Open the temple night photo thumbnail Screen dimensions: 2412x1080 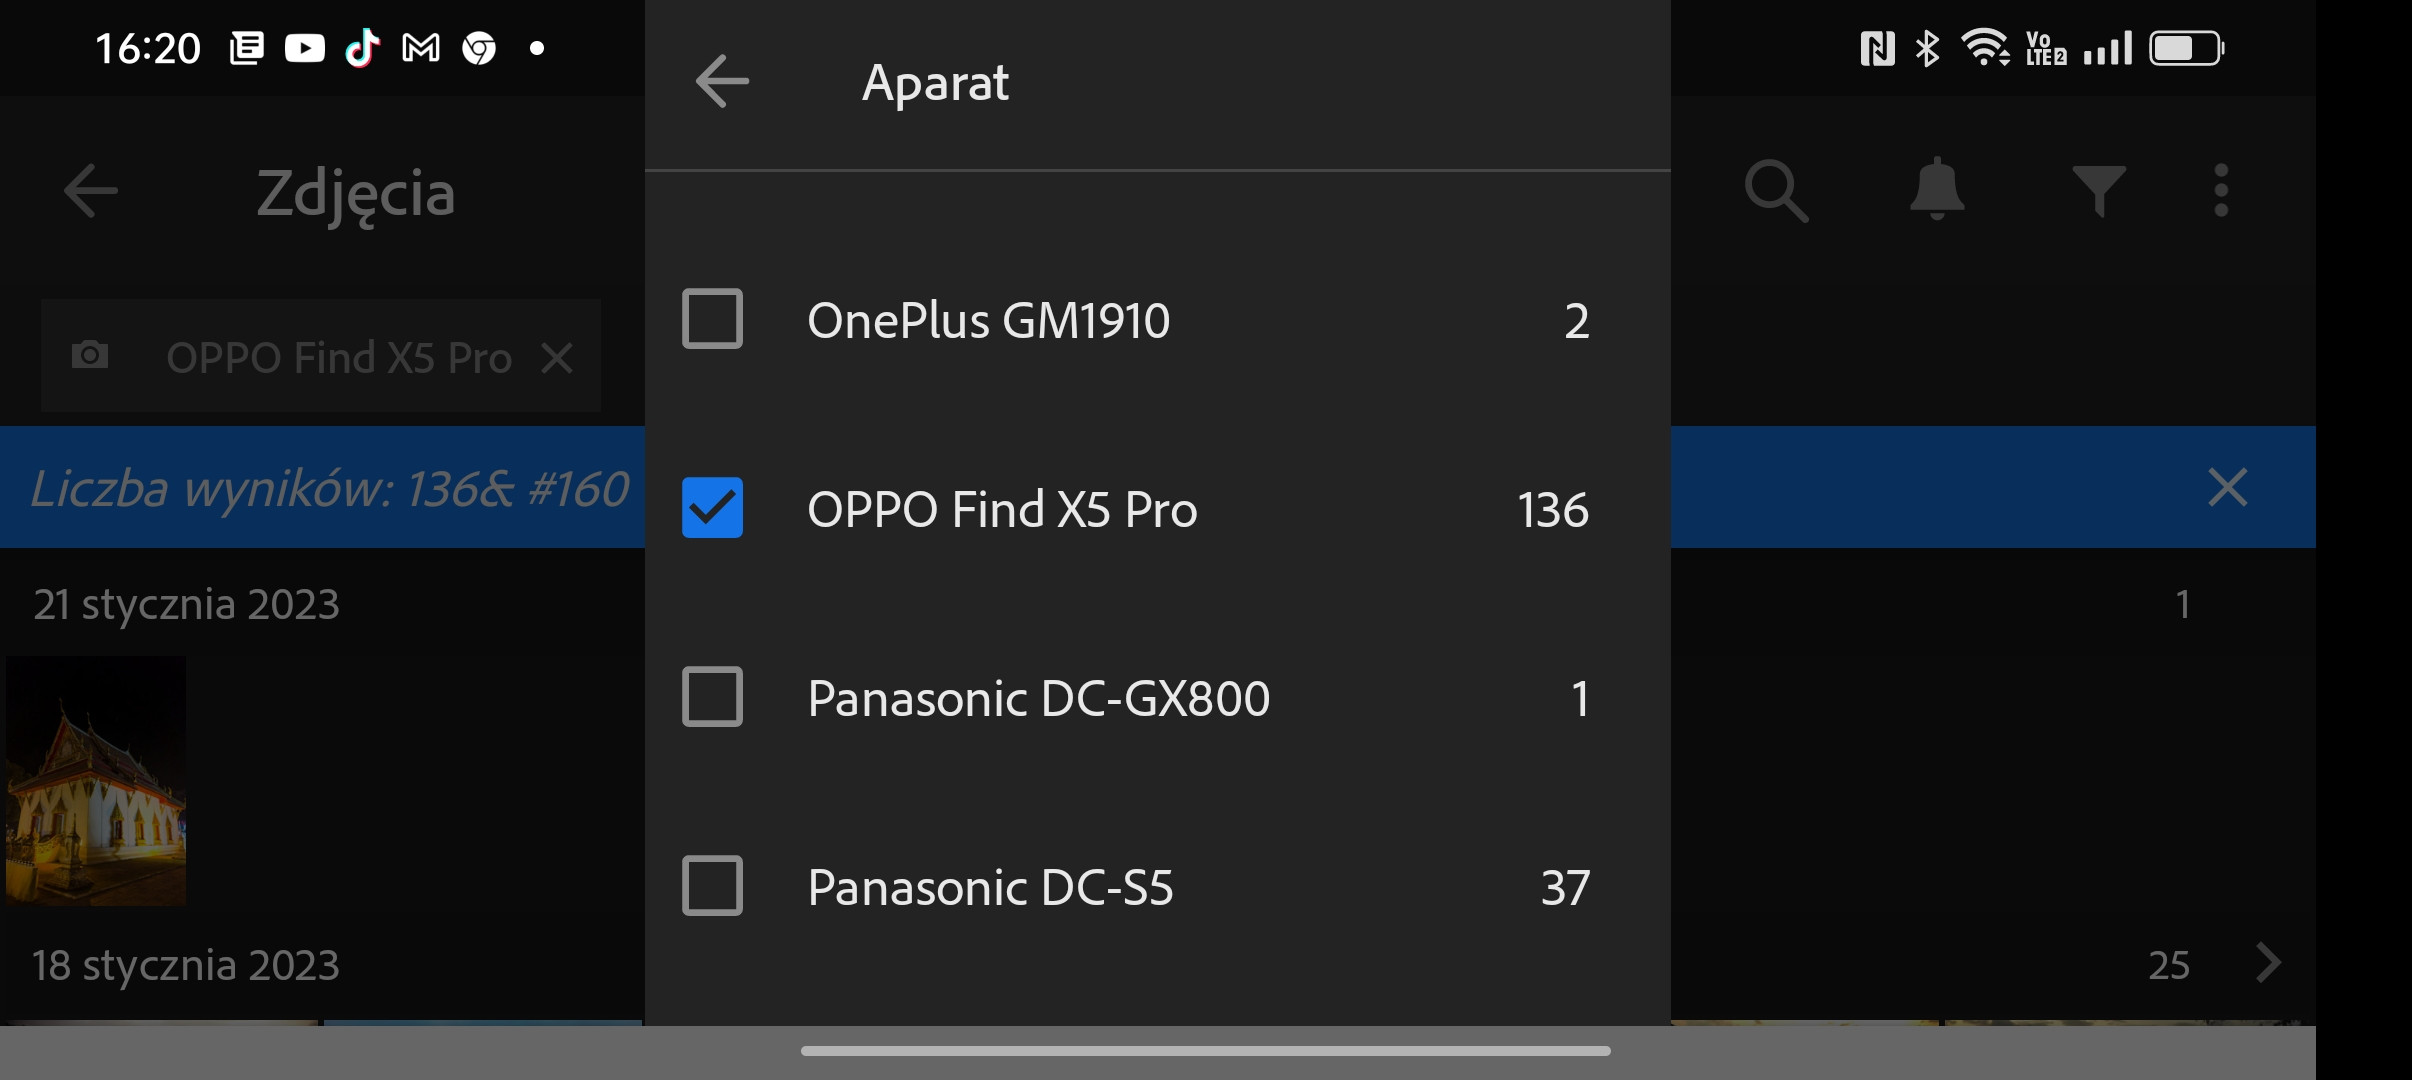(x=96, y=781)
